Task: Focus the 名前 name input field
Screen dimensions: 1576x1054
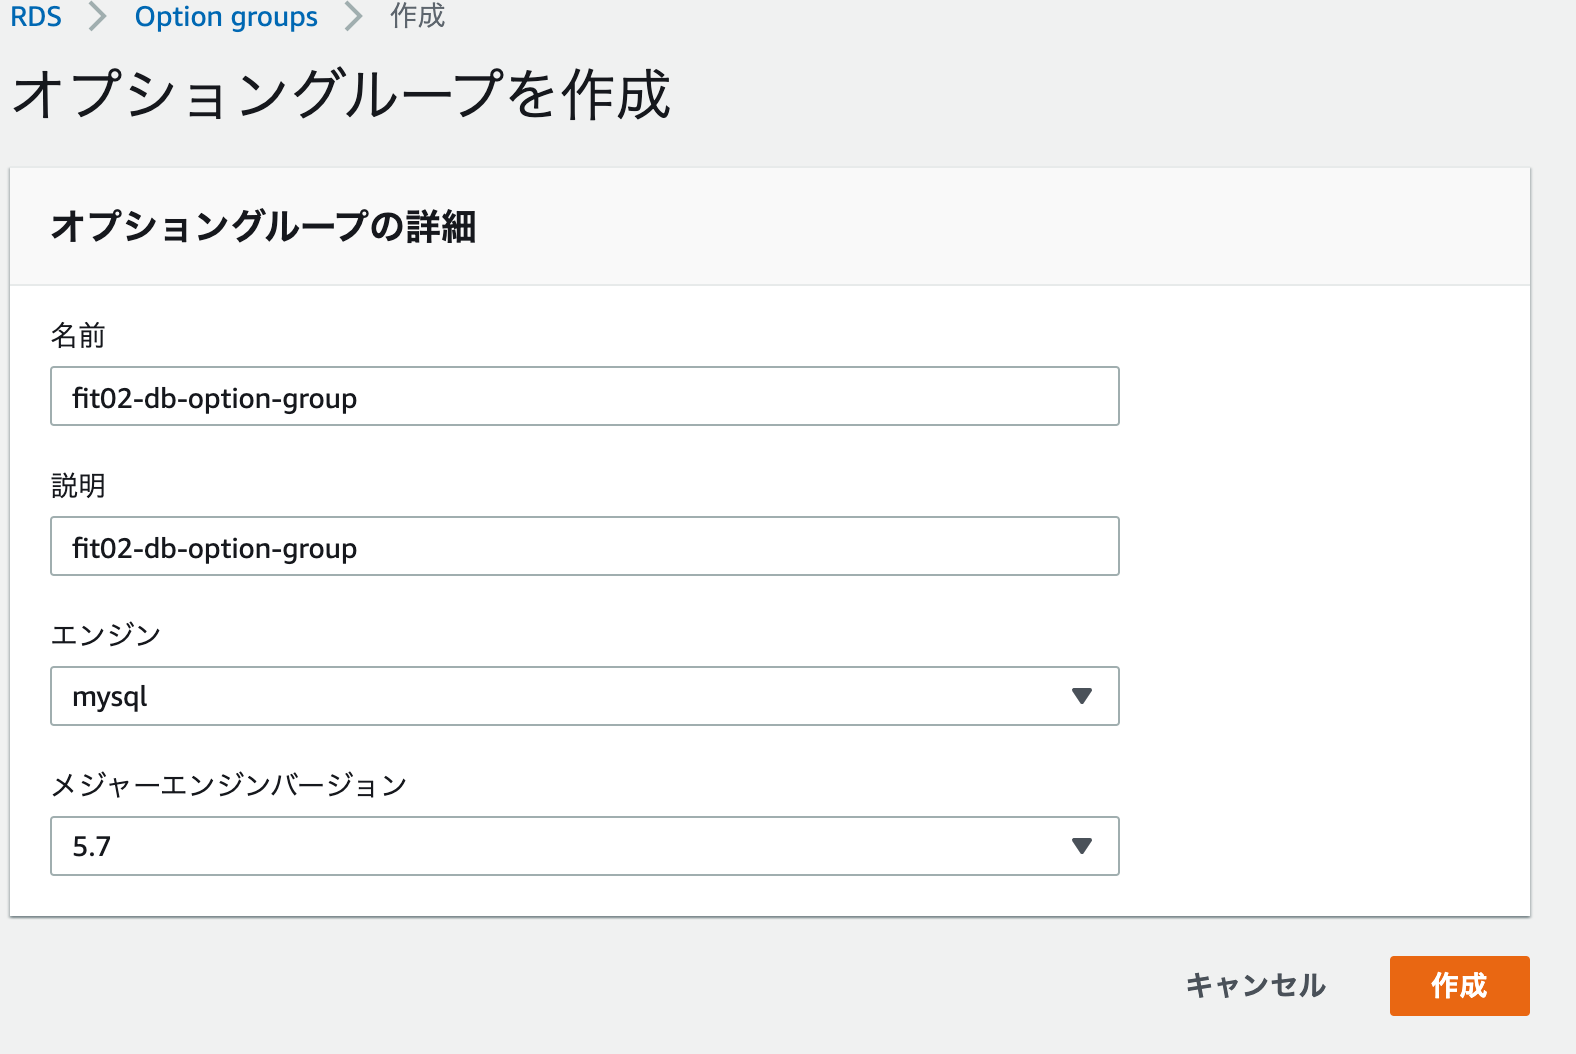Action: (584, 396)
